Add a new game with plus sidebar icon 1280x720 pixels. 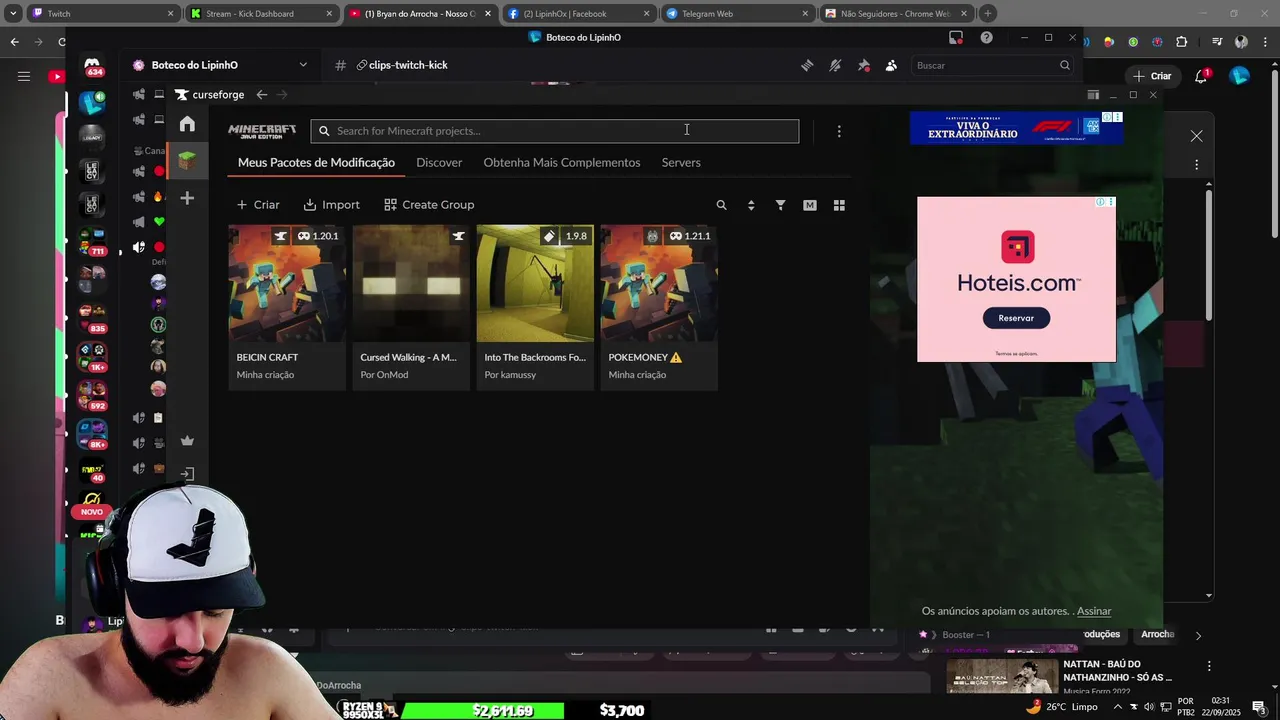tap(187, 198)
